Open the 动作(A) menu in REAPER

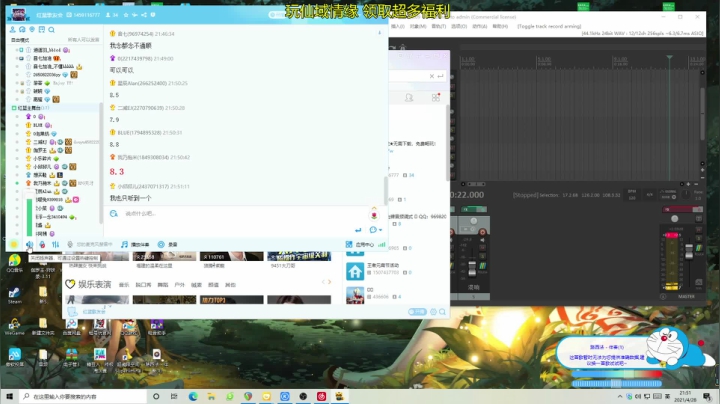(479, 26)
